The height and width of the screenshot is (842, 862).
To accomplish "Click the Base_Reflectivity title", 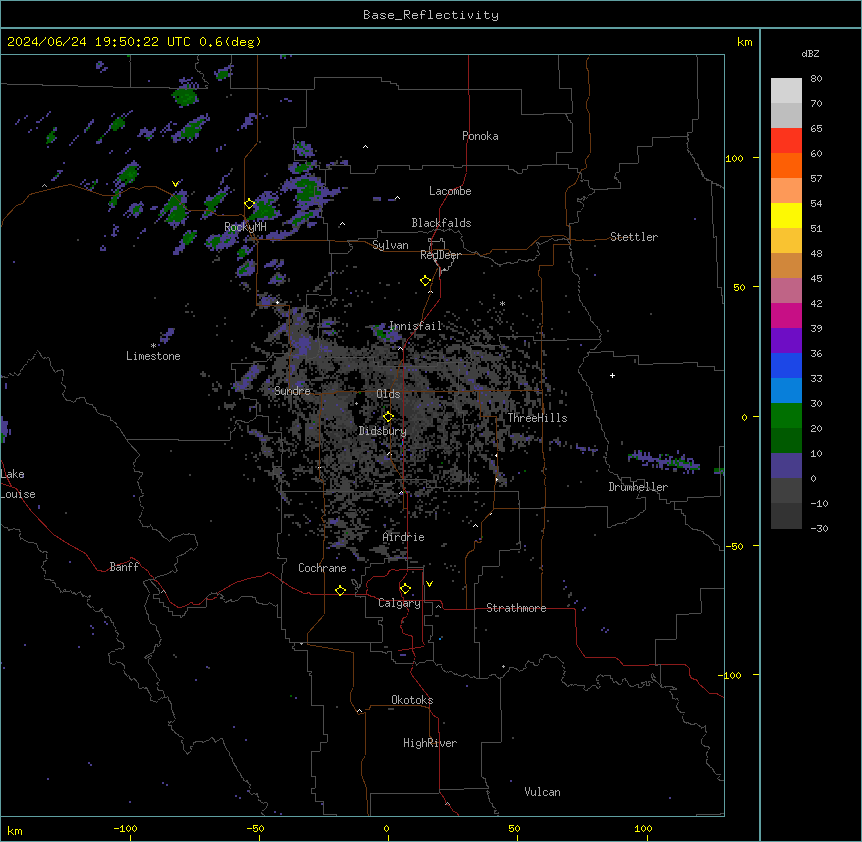I will click(431, 15).
